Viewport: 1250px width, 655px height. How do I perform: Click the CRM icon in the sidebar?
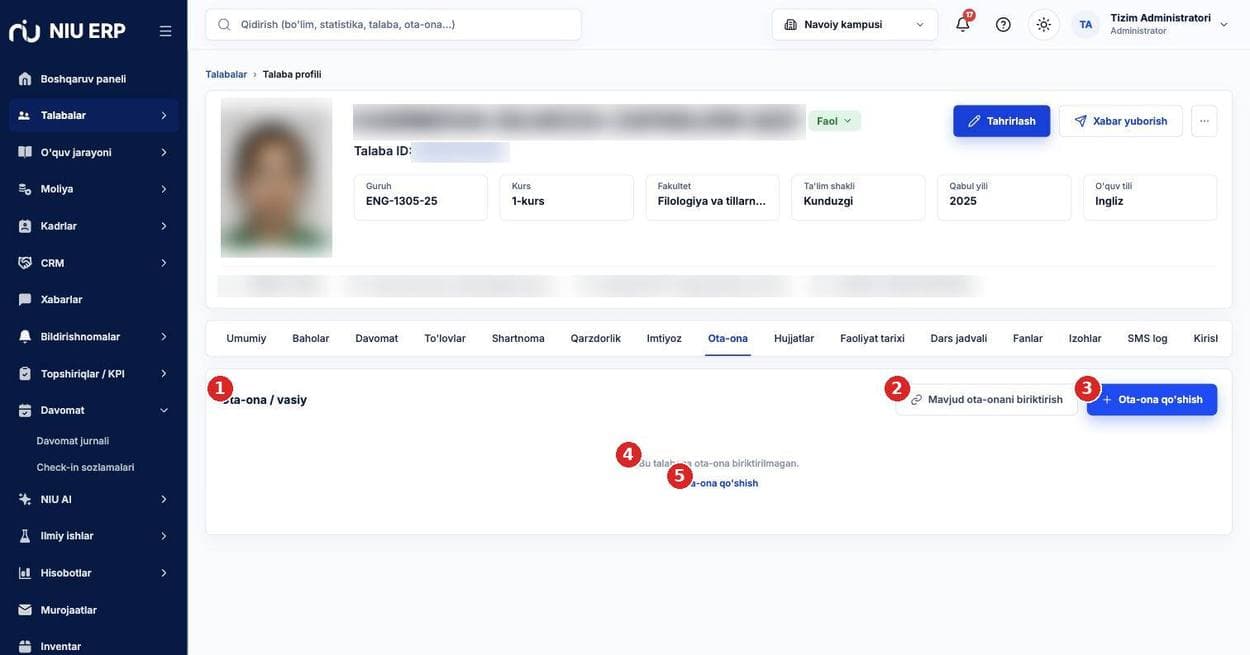[25, 263]
